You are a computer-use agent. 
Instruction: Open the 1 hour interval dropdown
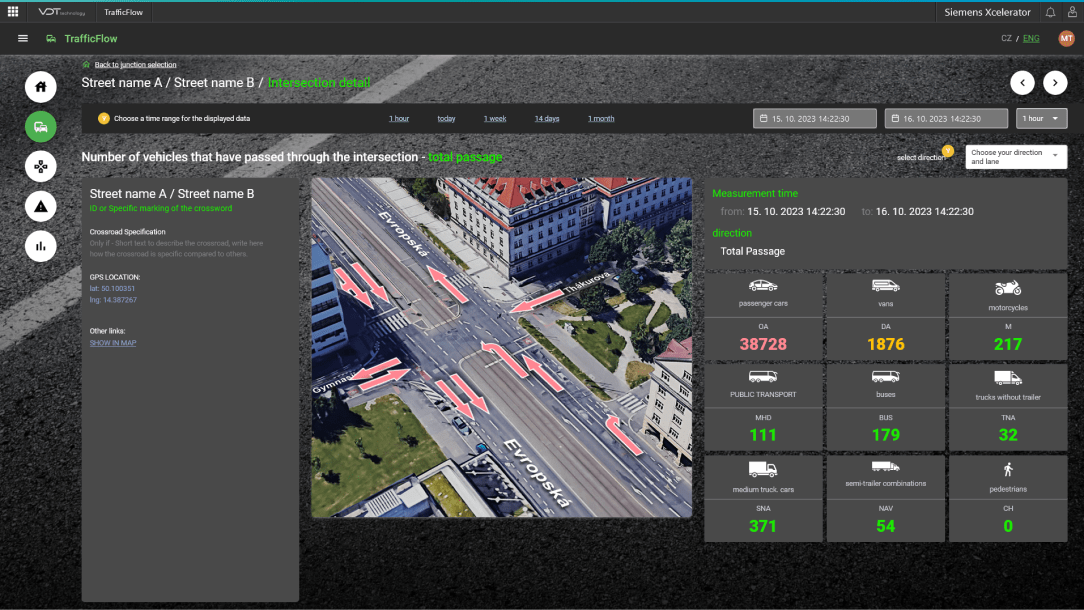click(x=1041, y=118)
